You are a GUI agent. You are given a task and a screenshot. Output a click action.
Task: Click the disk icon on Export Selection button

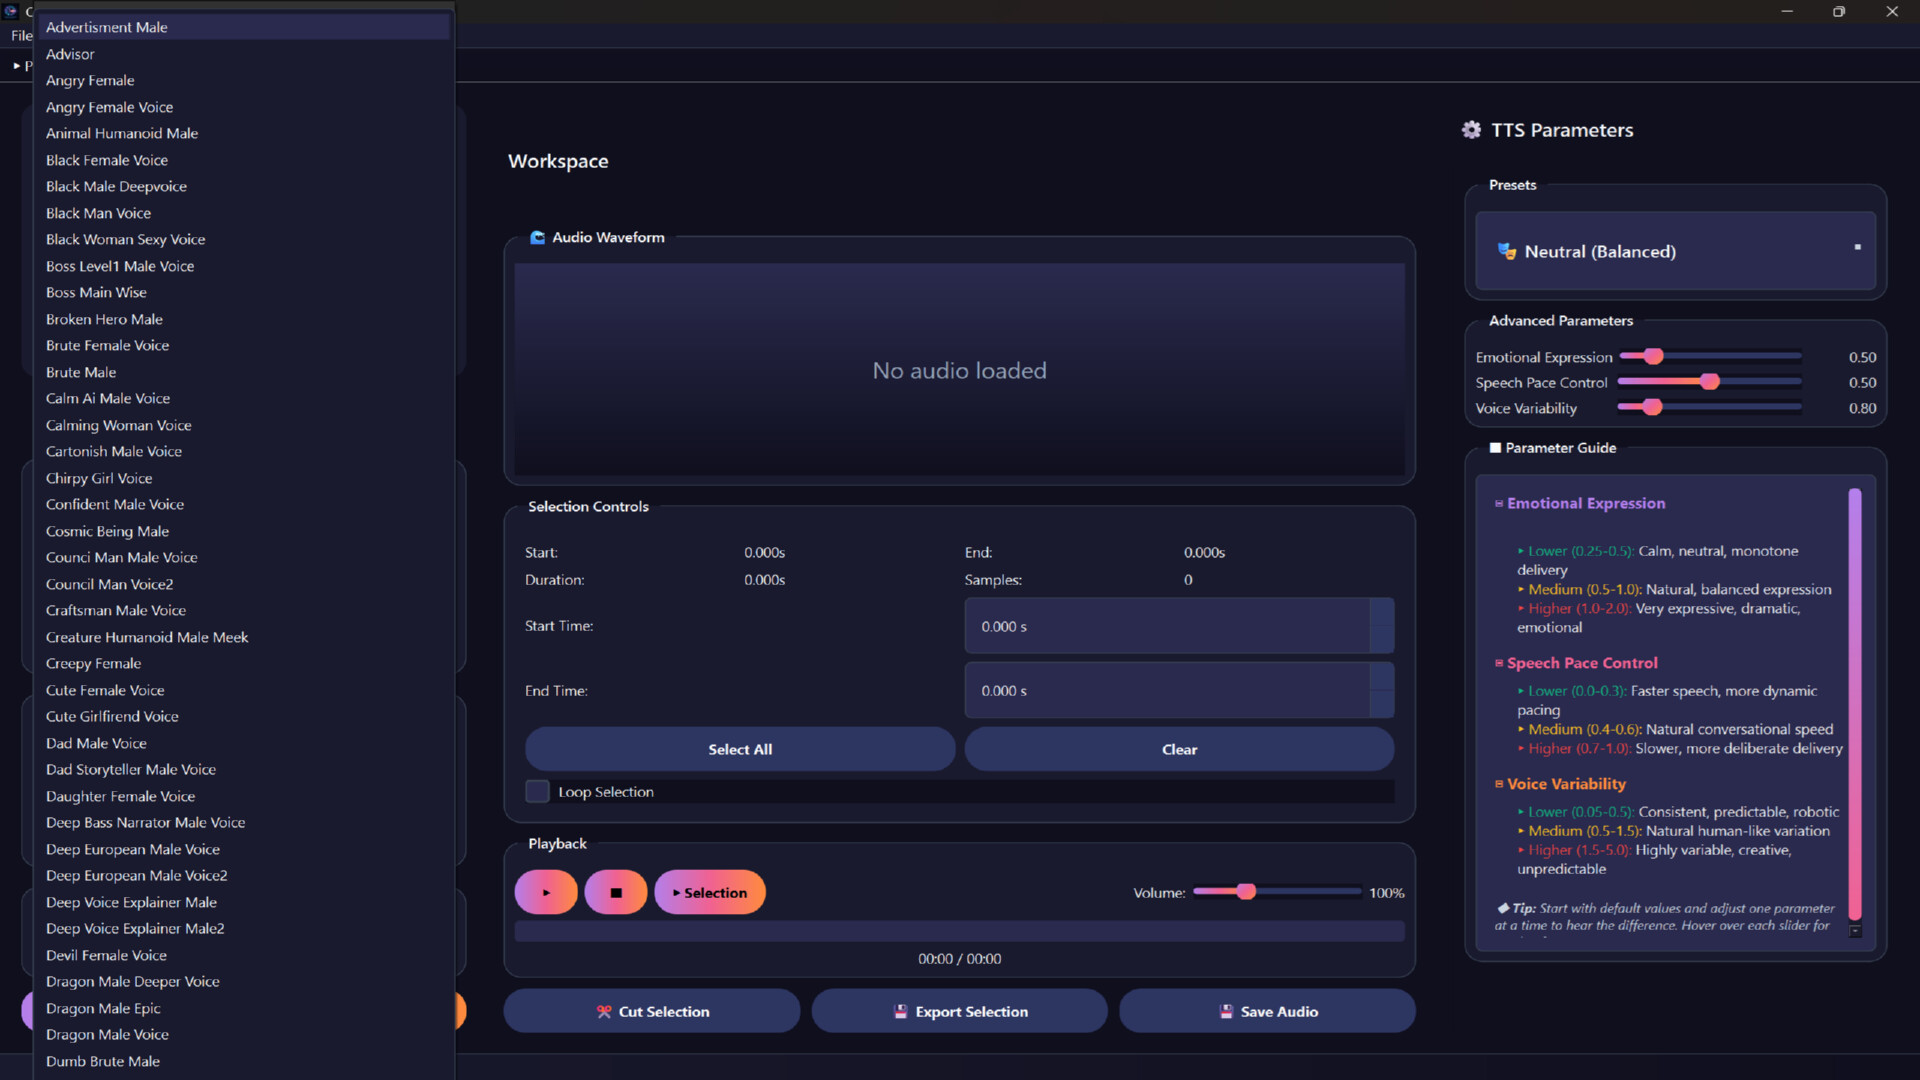click(899, 1011)
